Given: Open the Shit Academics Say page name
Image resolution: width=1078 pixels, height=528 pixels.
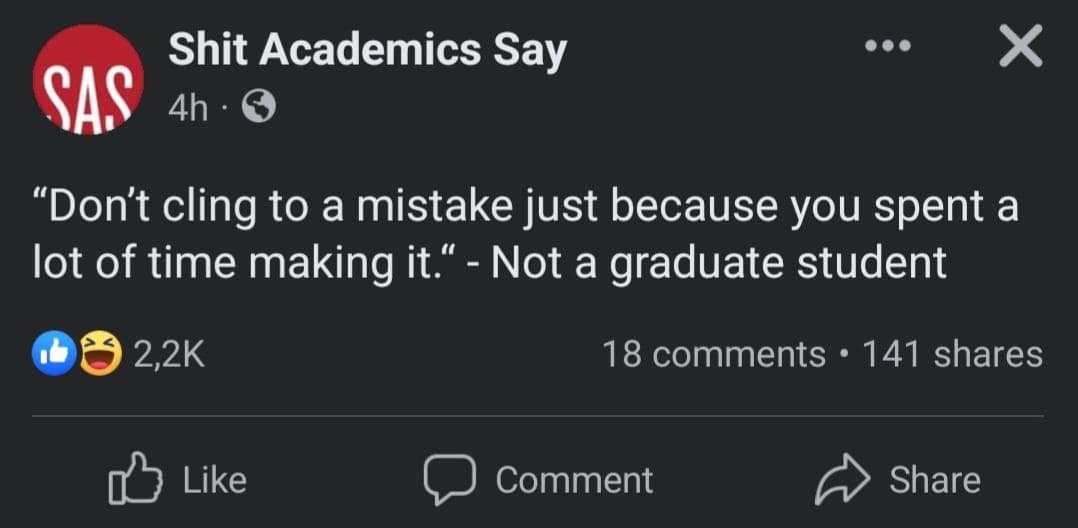Looking at the screenshot, I should click(367, 50).
